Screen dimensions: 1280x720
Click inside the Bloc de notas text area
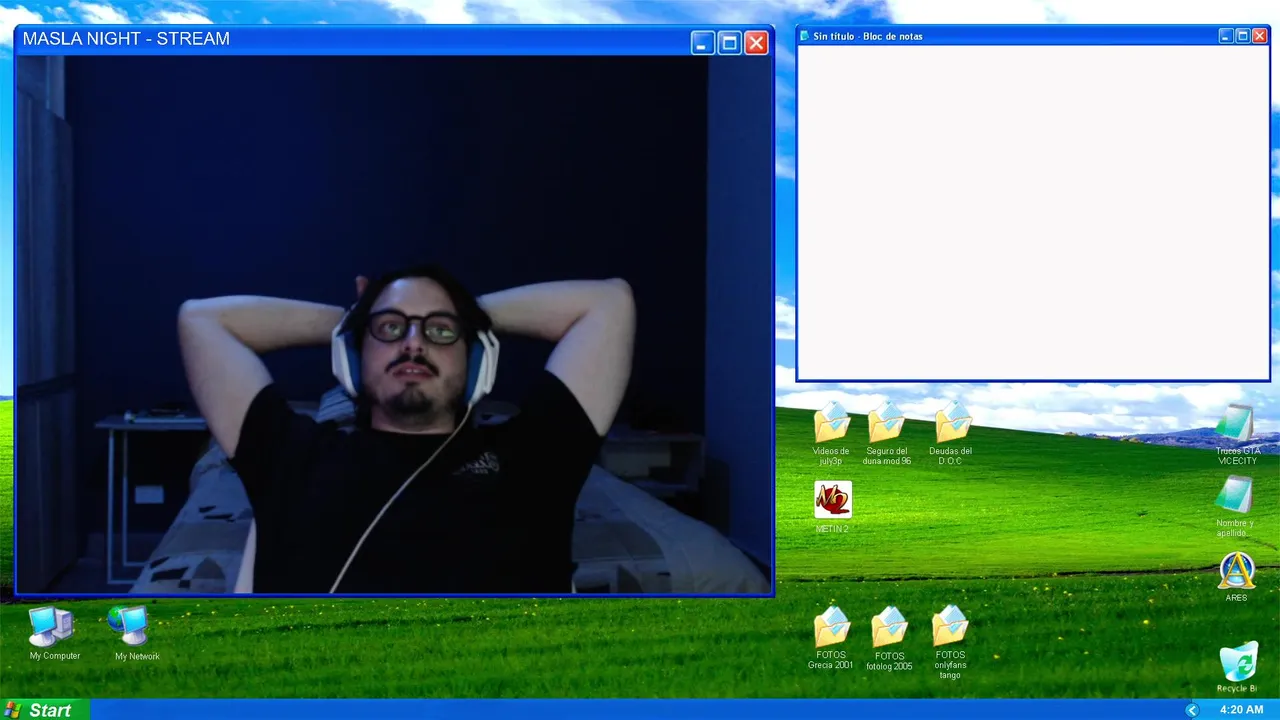[x=1033, y=212]
